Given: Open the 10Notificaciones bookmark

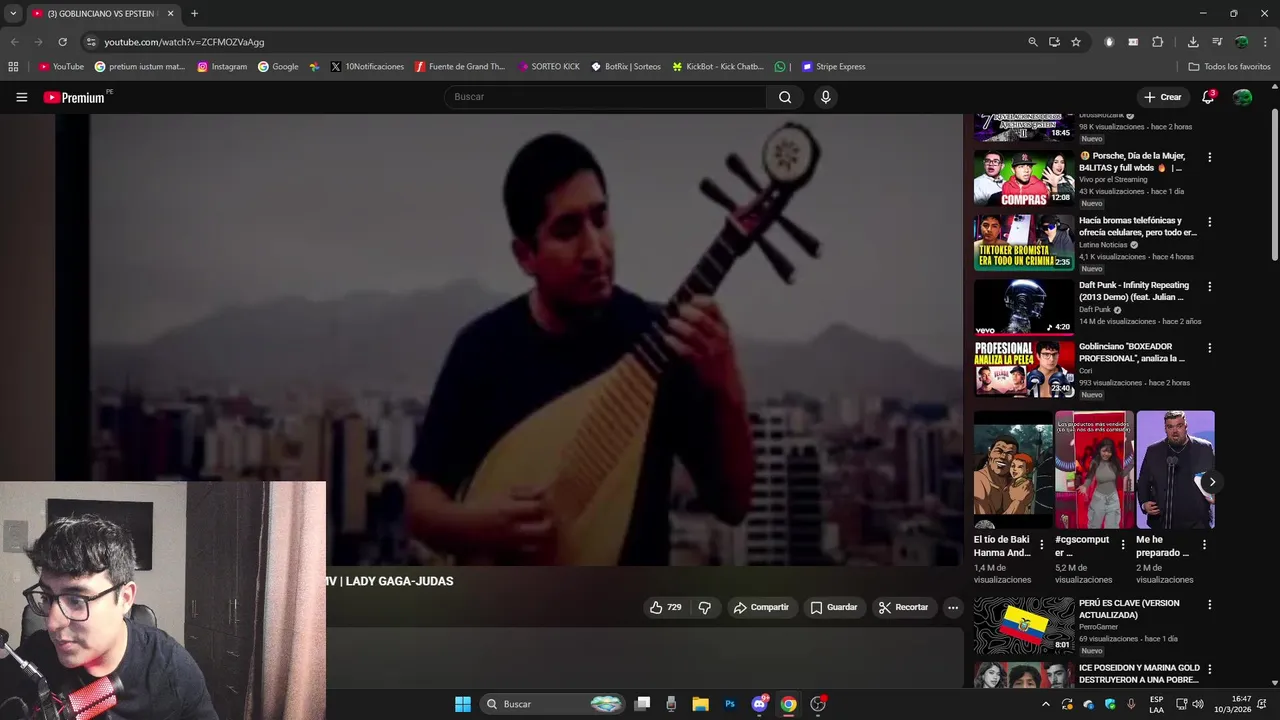Looking at the screenshot, I should point(367,67).
